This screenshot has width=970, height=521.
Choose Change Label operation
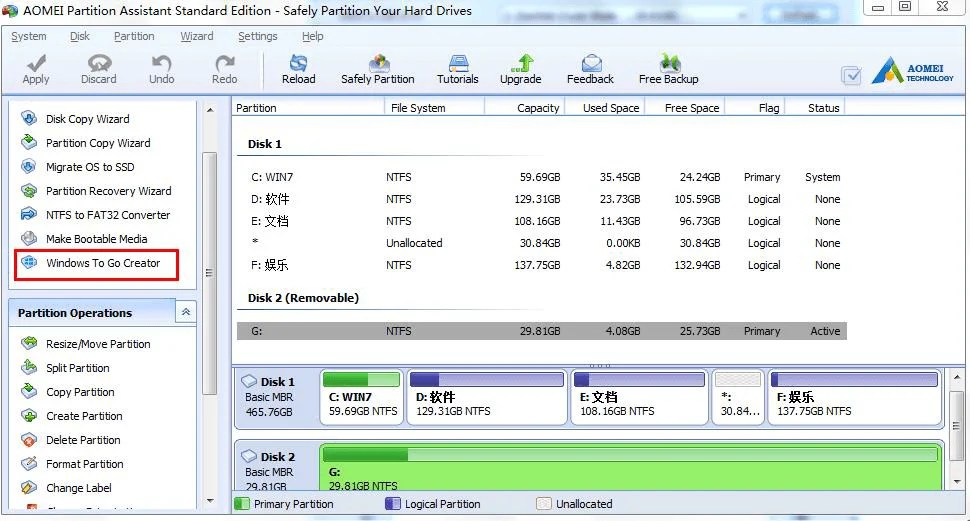[79, 488]
